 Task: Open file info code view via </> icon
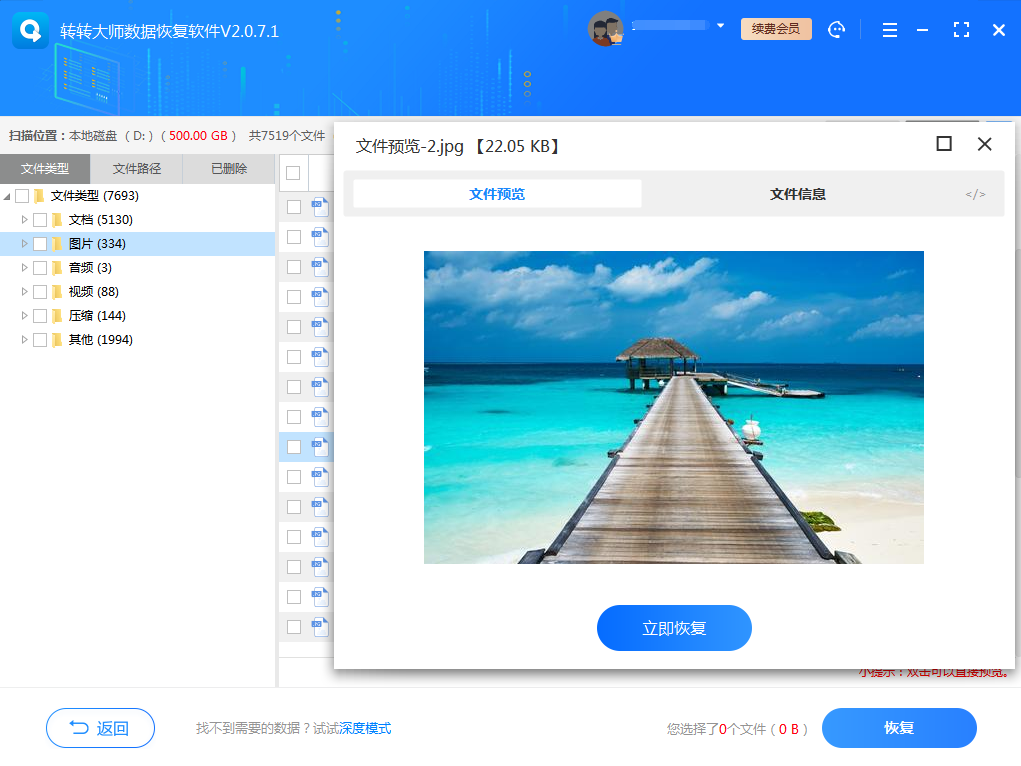coord(975,193)
